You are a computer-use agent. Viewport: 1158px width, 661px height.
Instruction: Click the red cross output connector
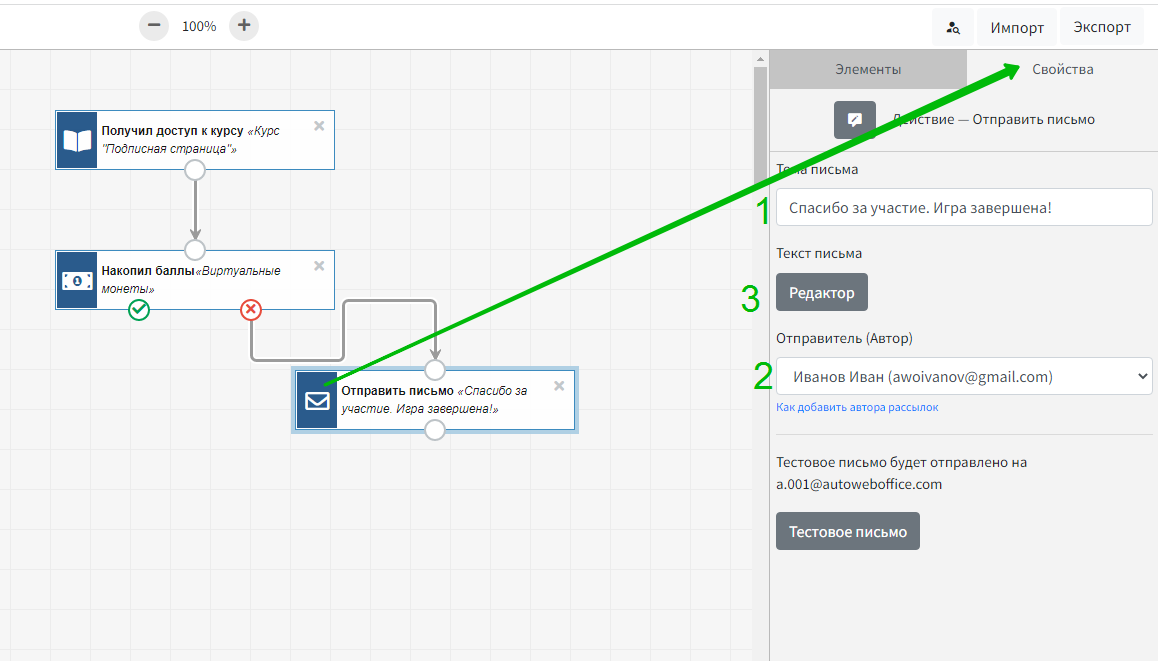click(251, 310)
